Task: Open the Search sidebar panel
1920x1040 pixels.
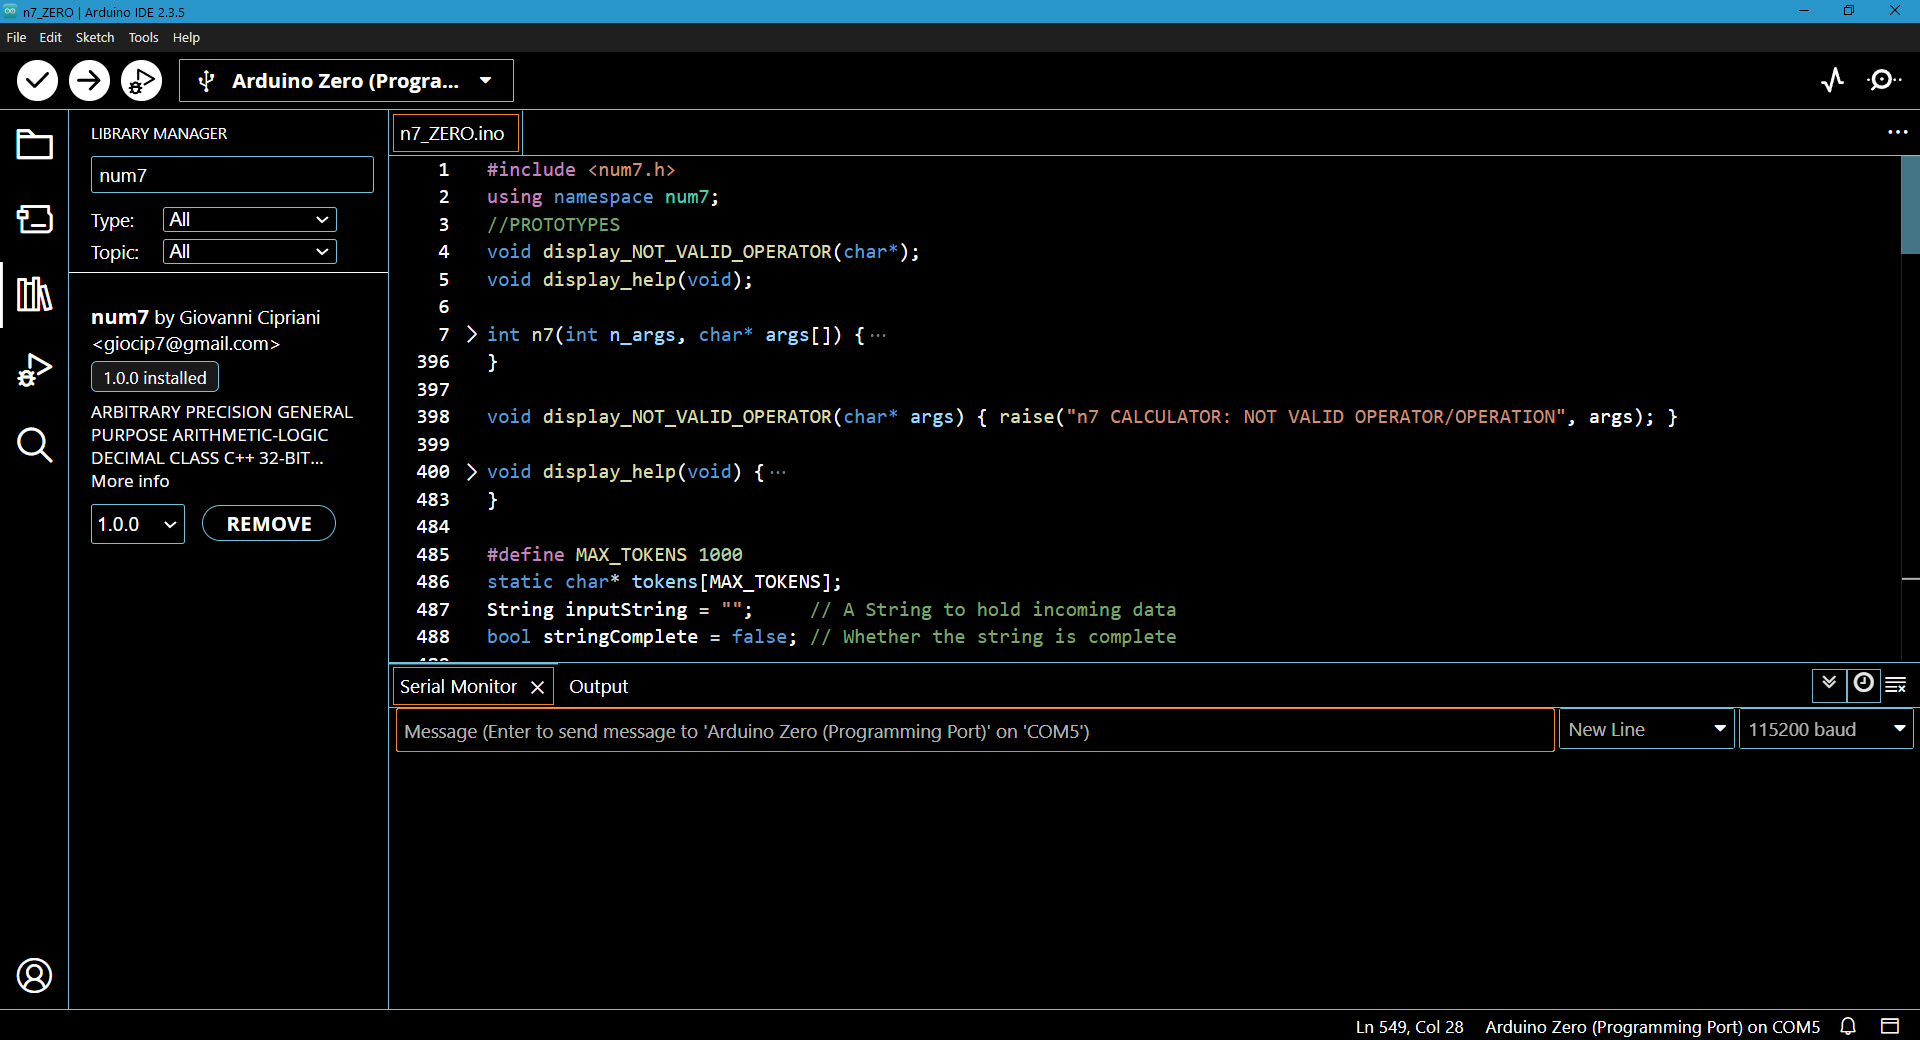Action: point(34,445)
